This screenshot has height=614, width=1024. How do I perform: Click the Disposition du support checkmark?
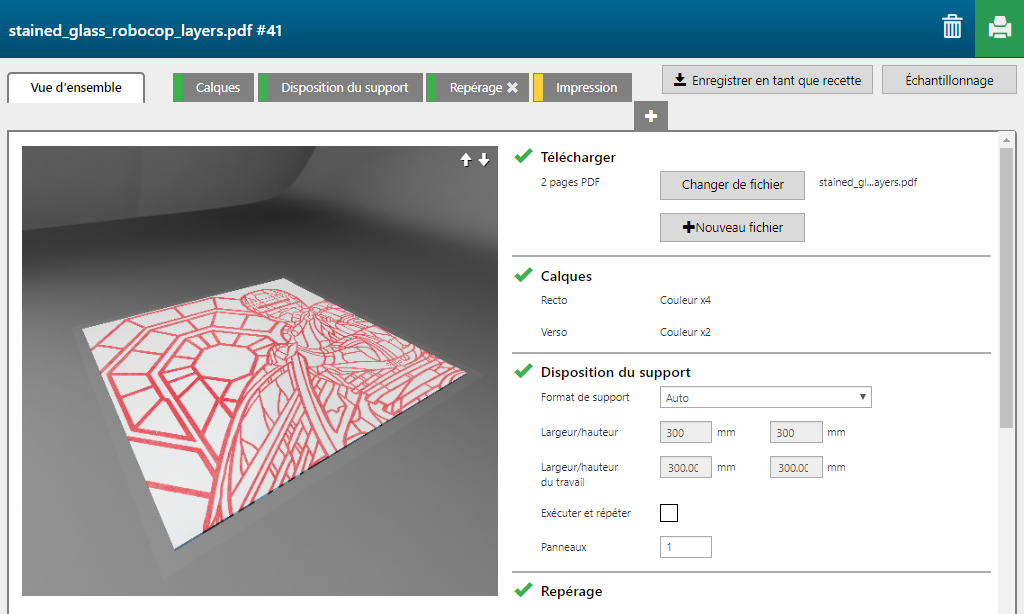coord(523,371)
